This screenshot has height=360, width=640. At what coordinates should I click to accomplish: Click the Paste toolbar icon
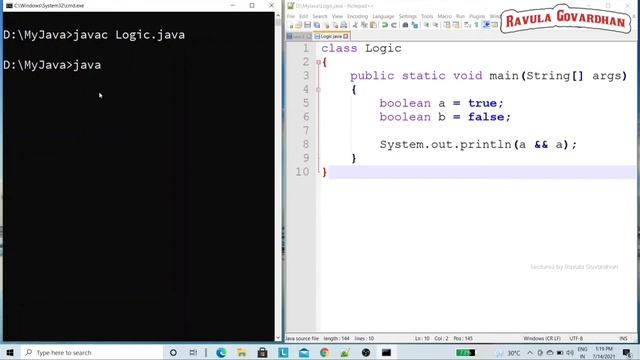pyautogui.click(x=373, y=25)
